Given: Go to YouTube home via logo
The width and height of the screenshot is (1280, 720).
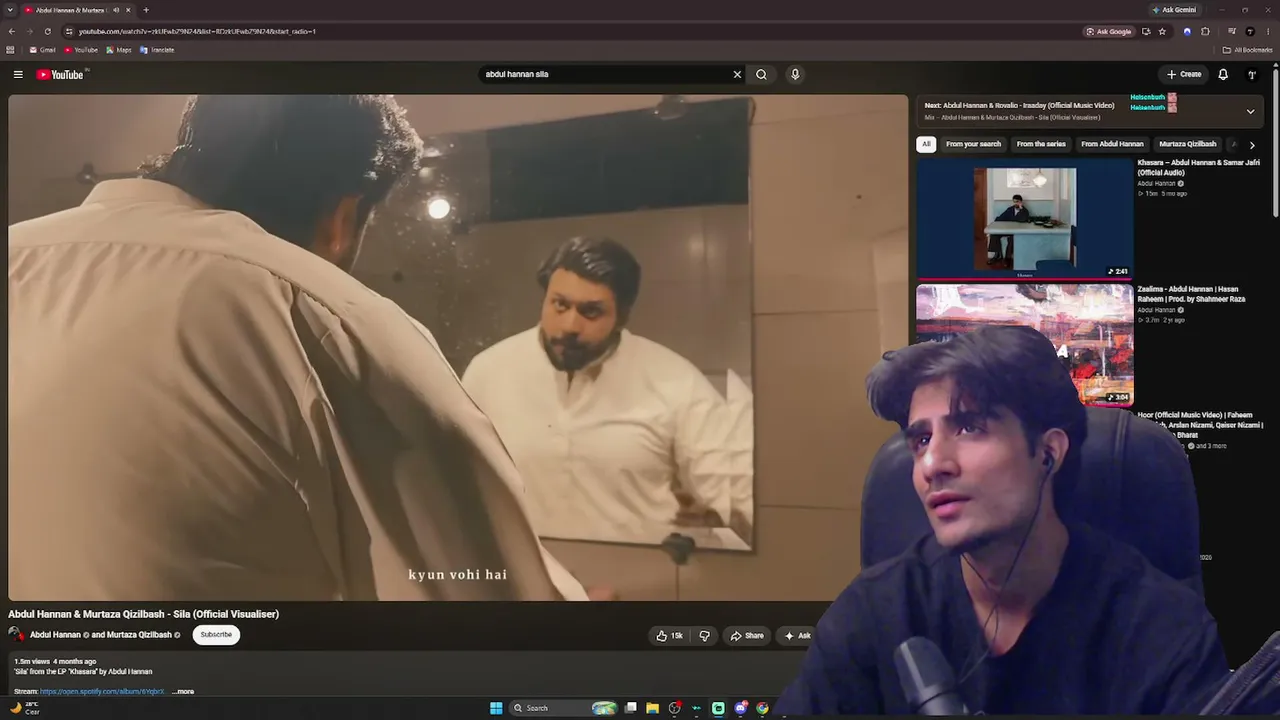Looking at the screenshot, I should (60, 74).
